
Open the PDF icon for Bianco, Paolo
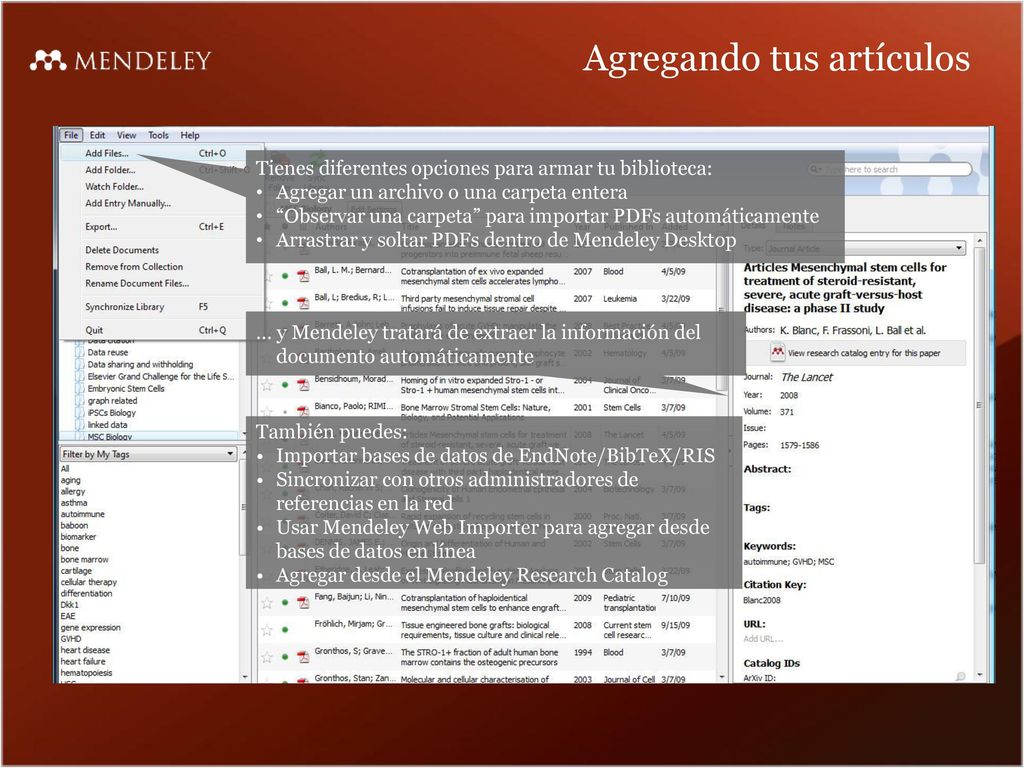click(303, 411)
